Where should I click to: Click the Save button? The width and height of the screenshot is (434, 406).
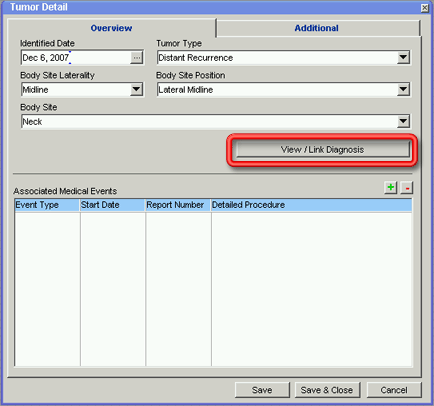pyautogui.click(x=262, y=390)
